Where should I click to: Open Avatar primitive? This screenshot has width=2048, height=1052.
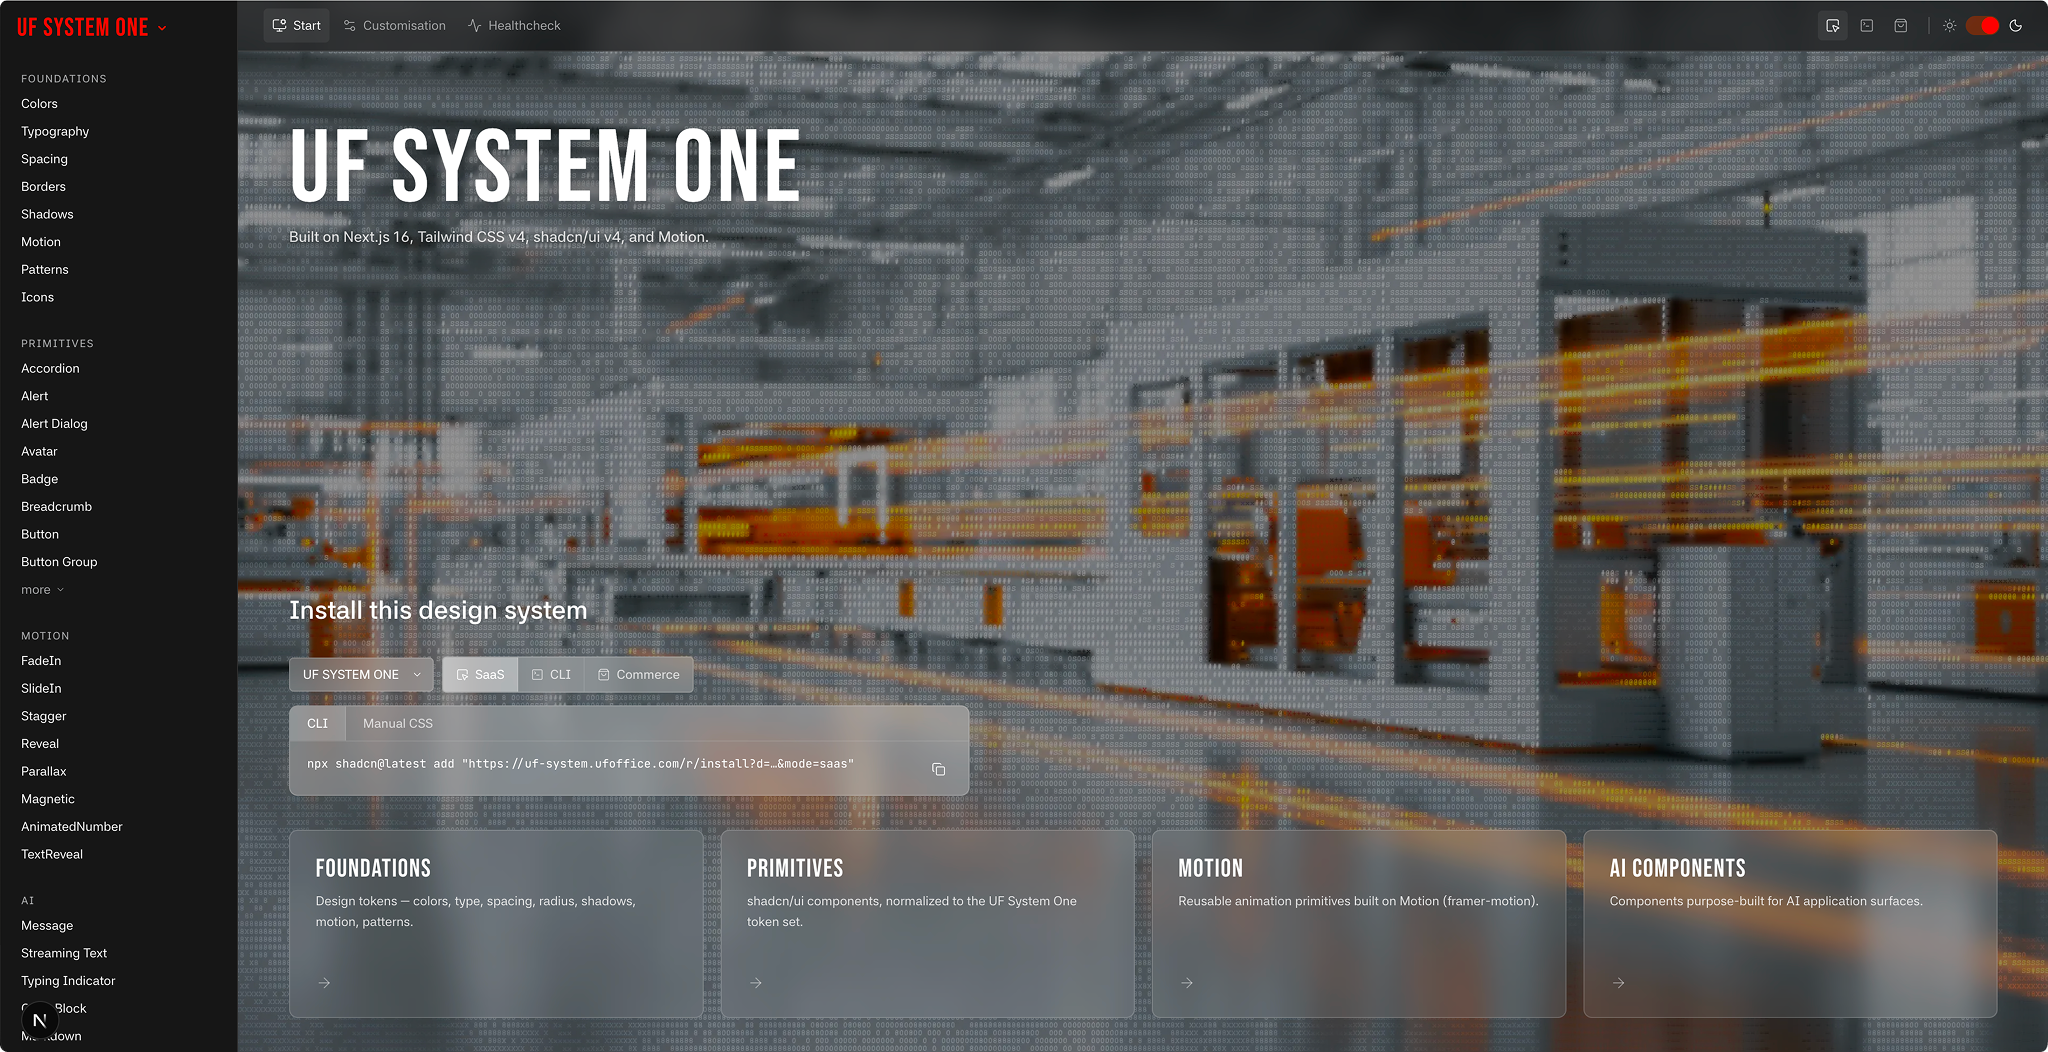click(x=39, y=452)
